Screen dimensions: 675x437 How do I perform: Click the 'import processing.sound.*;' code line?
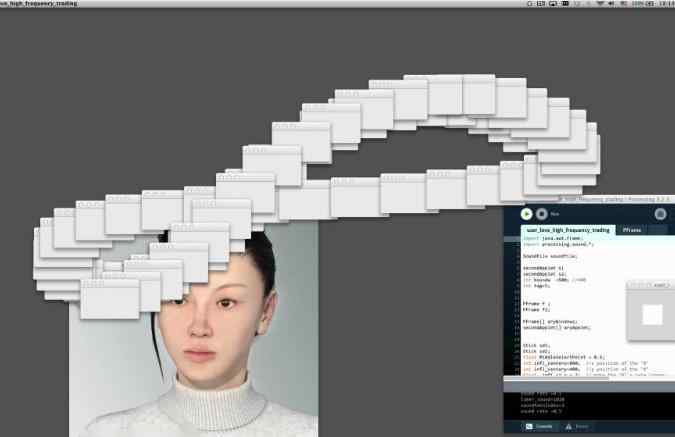(x=558, y=244)
